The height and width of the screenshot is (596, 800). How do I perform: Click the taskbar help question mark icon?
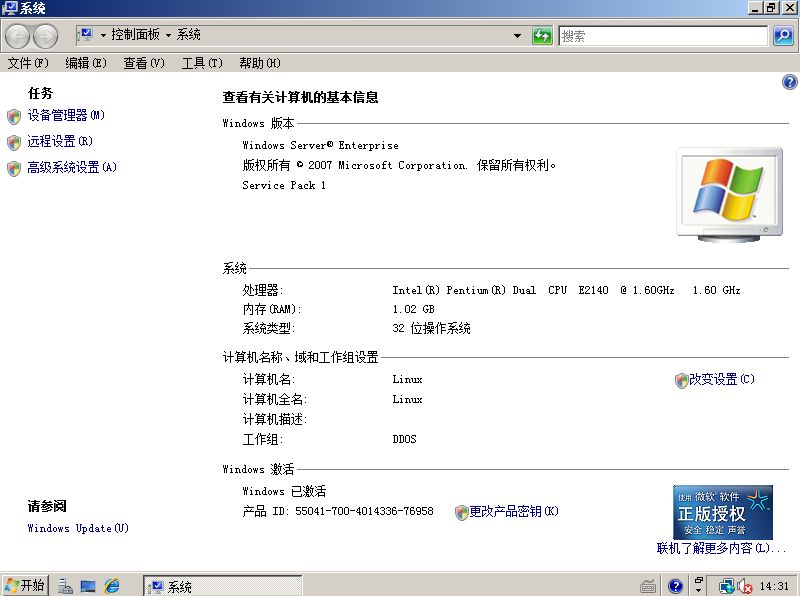click(676, 586)
